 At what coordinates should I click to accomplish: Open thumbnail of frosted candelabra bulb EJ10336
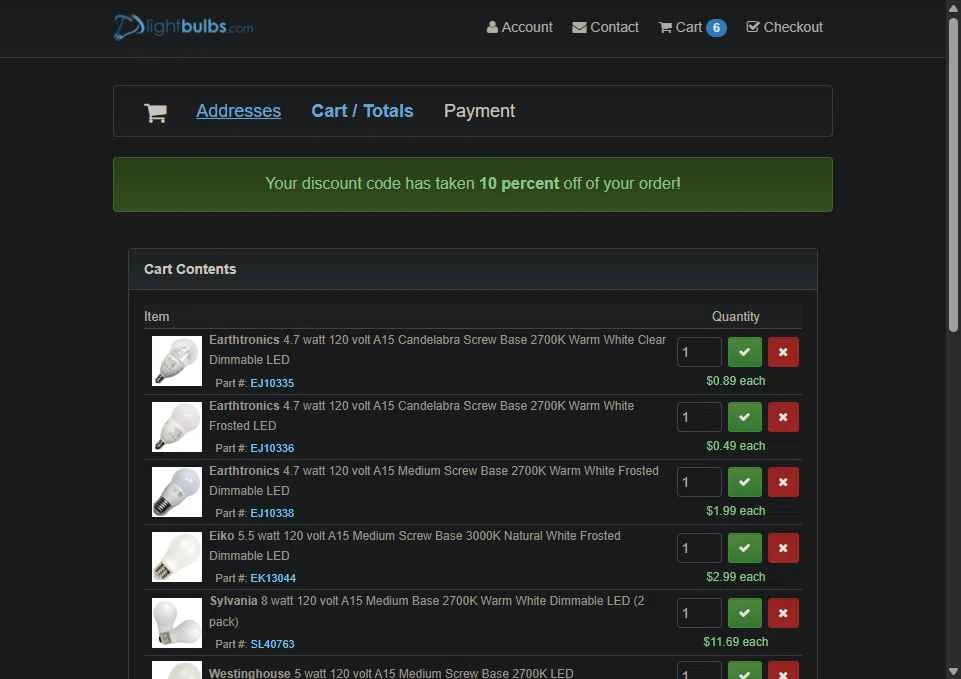tap(177, 427)
